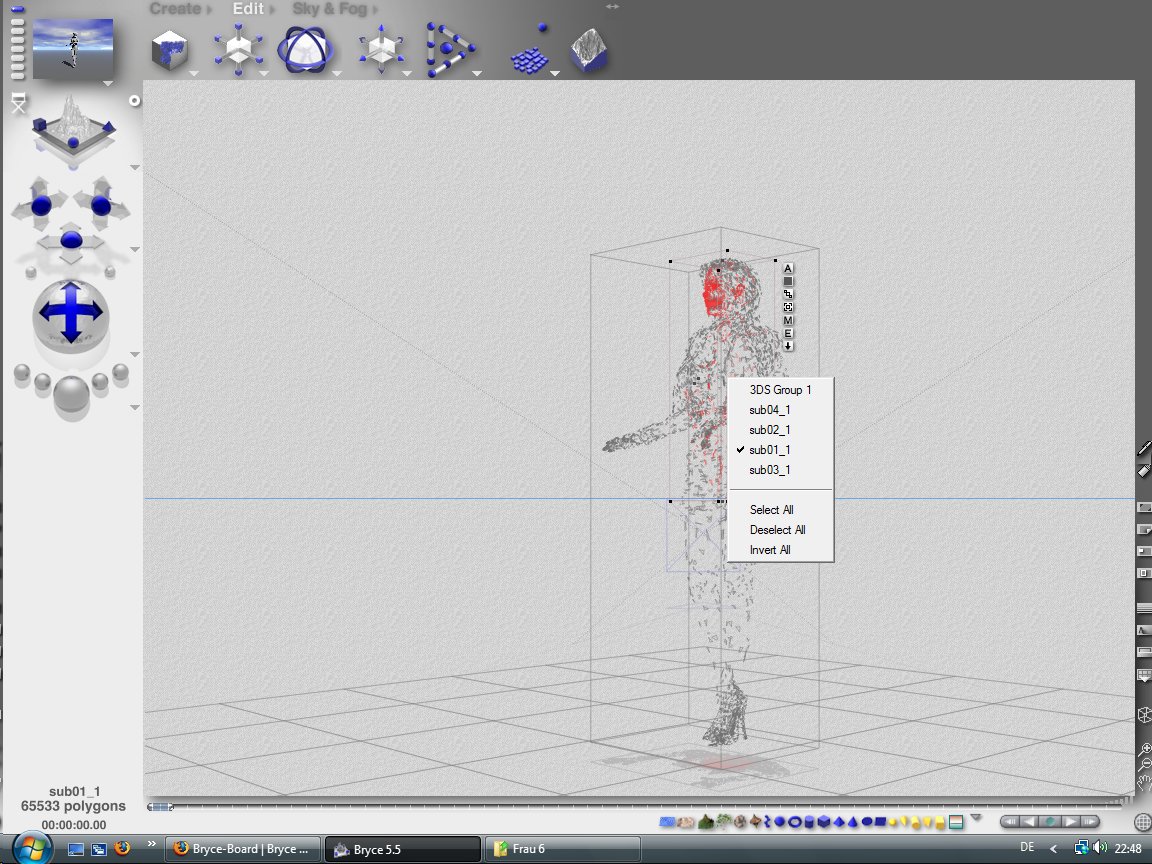Click the wireframe cube display mode icon
Image resolution: width=1152 pixels, height=864 pixels.
point(1145,715)
